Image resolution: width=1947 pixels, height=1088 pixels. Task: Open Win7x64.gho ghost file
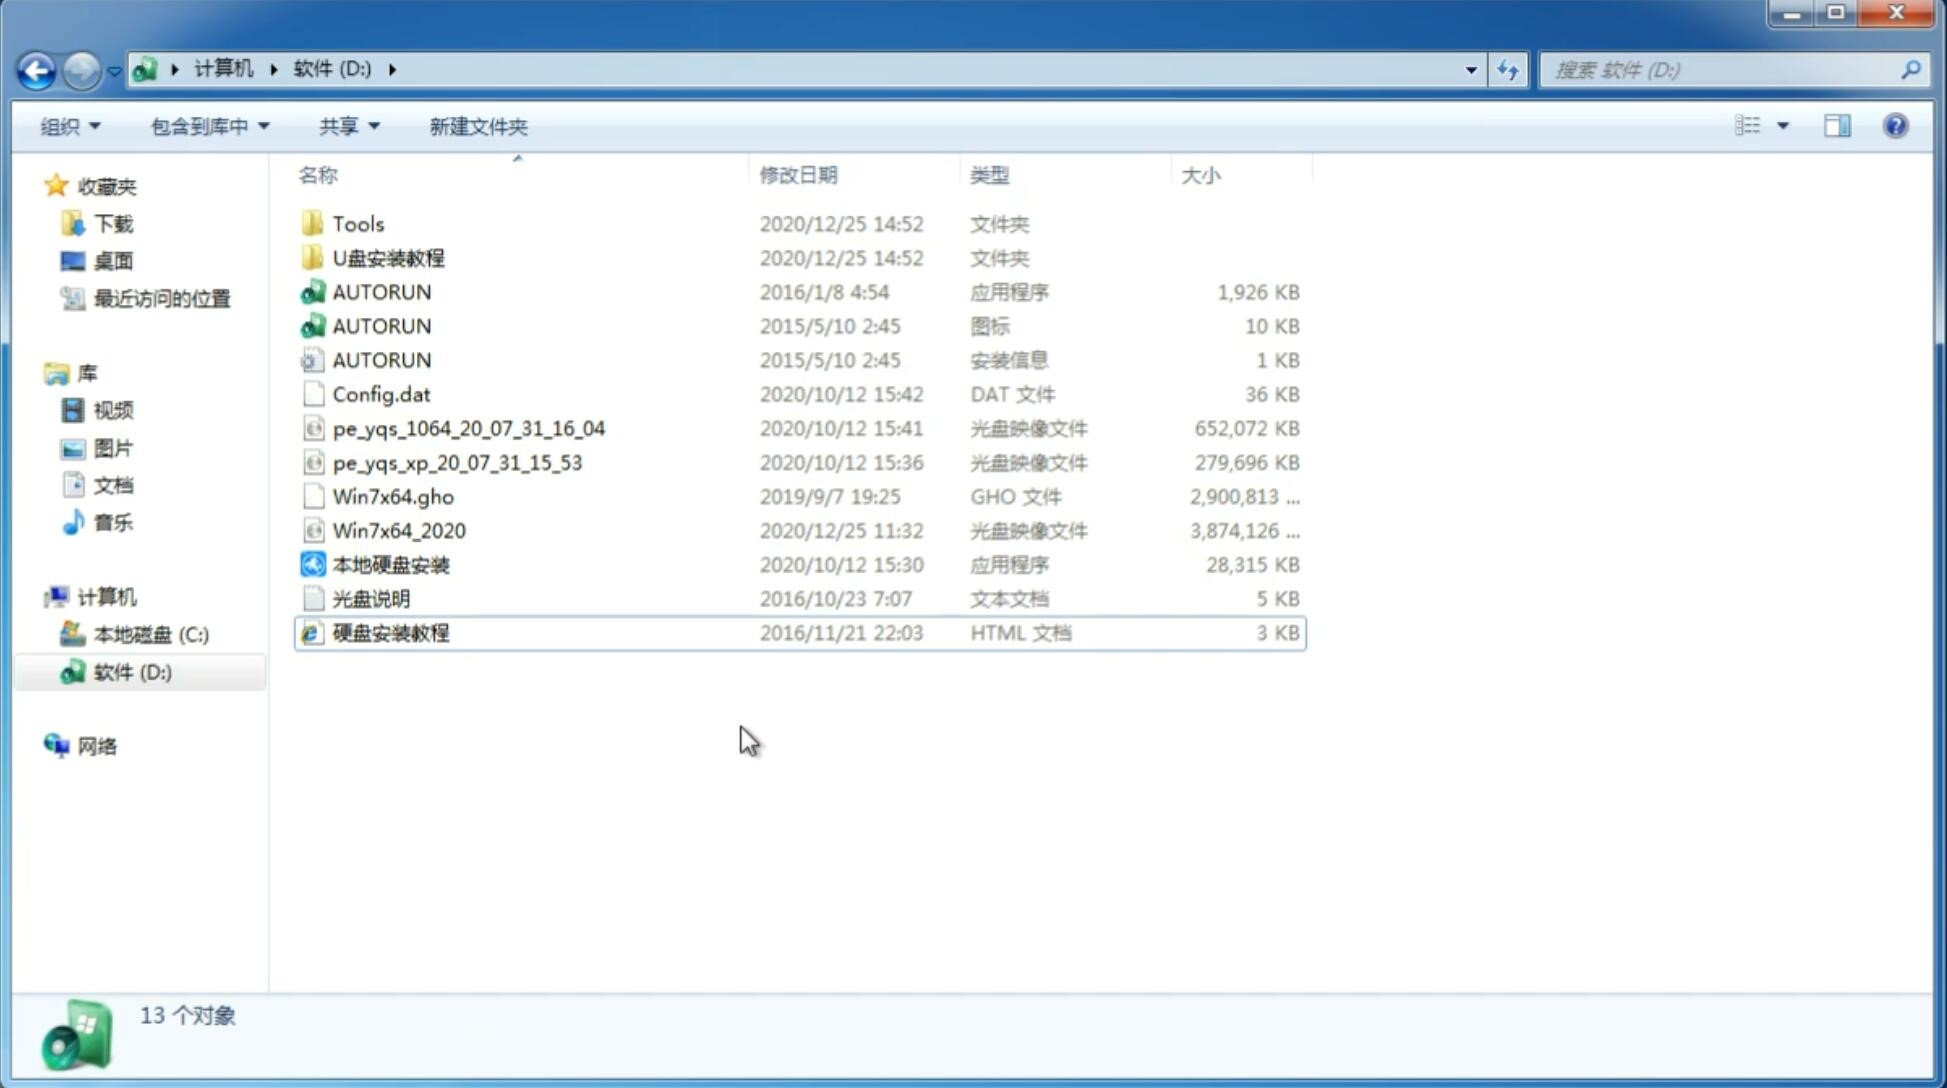(394, 496)
